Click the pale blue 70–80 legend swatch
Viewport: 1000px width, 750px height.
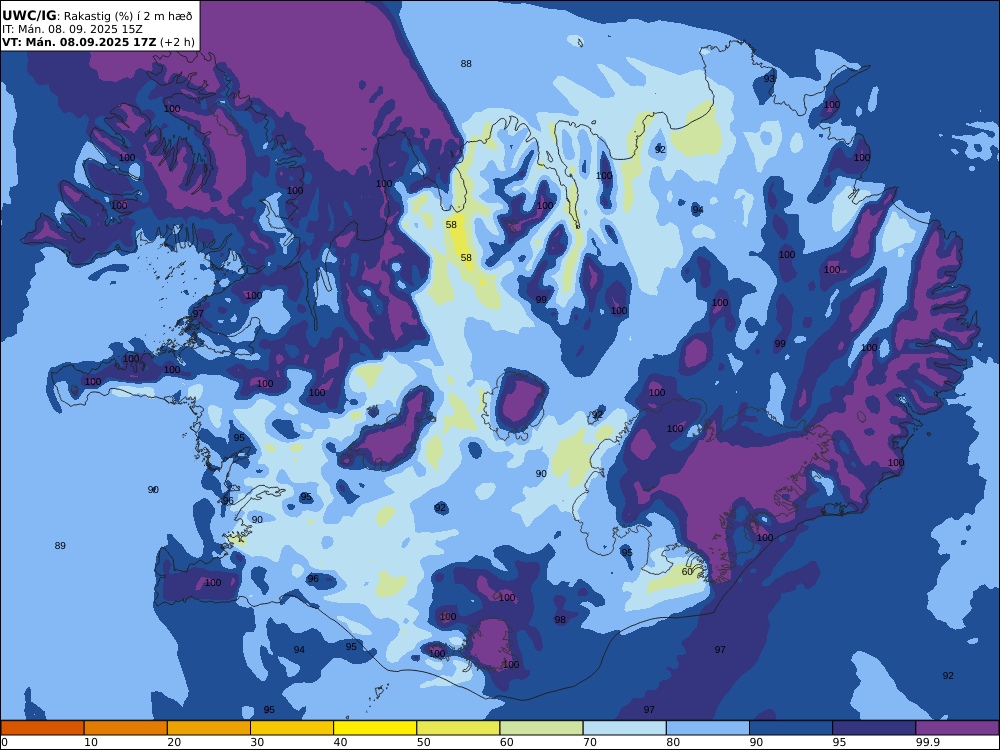(x=624, y=728)
